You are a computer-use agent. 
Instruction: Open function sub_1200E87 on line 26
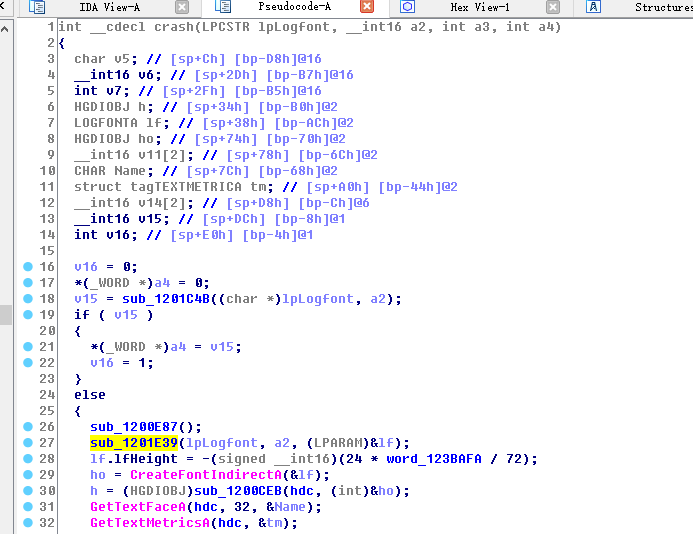tap(133, 427)
